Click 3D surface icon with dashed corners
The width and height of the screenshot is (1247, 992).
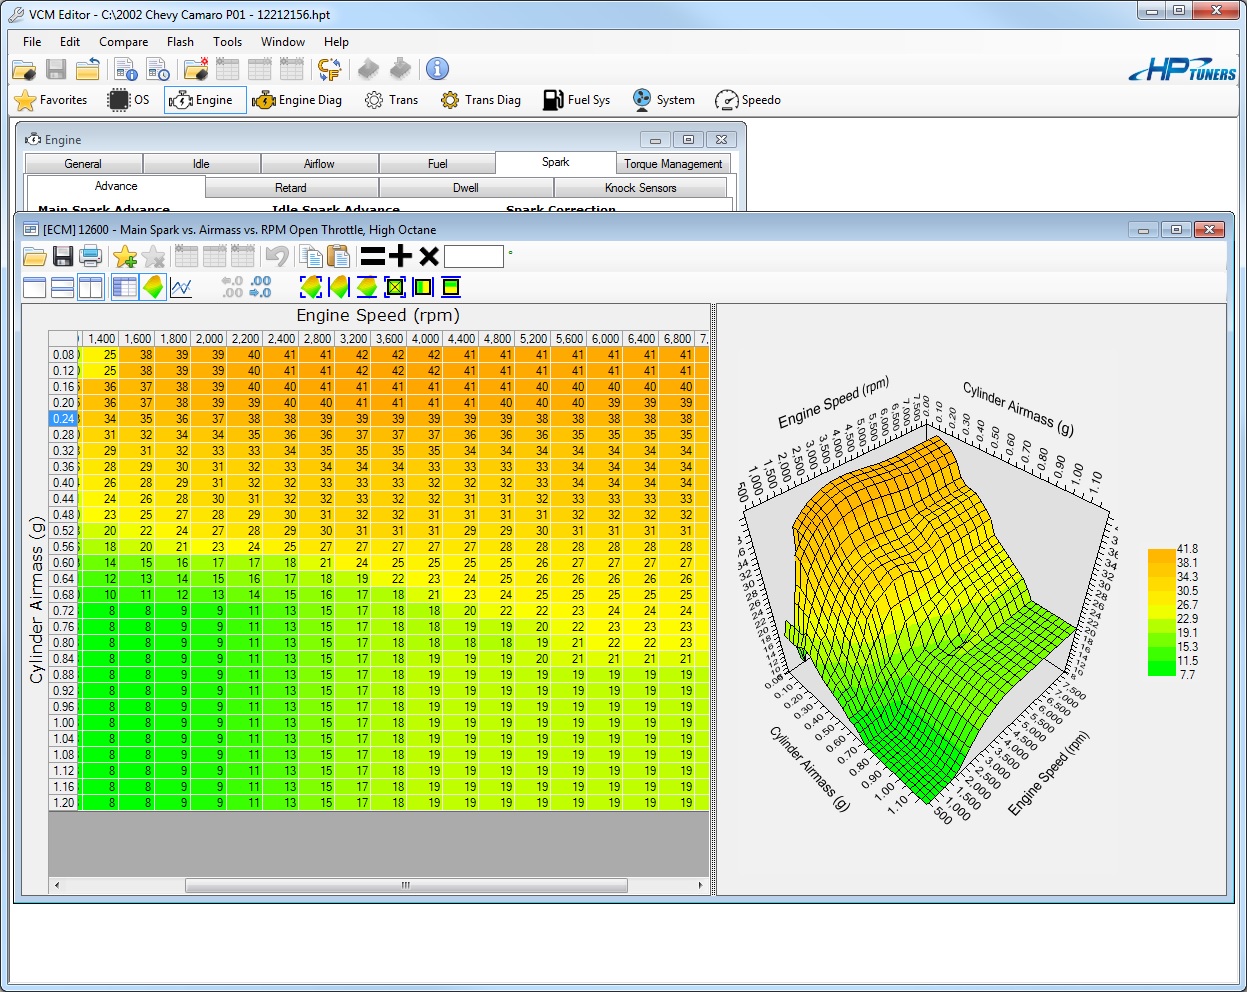point(311,288)
